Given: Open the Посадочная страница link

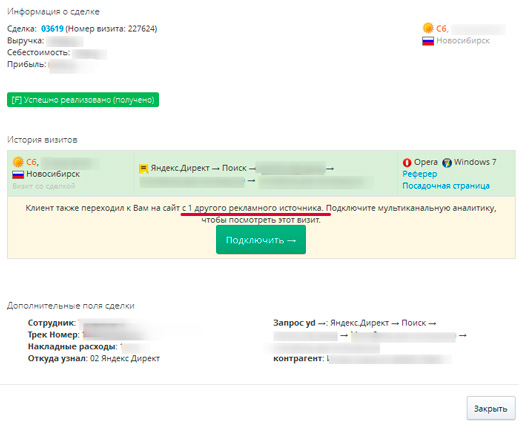Looking at the screenshot, I should tap(446, 186).
